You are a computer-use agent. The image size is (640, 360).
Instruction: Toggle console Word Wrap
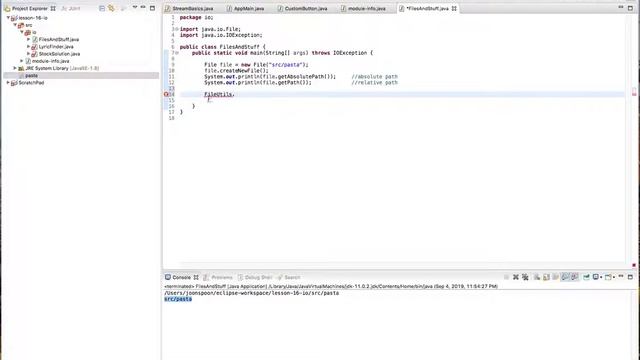(556, 277)
